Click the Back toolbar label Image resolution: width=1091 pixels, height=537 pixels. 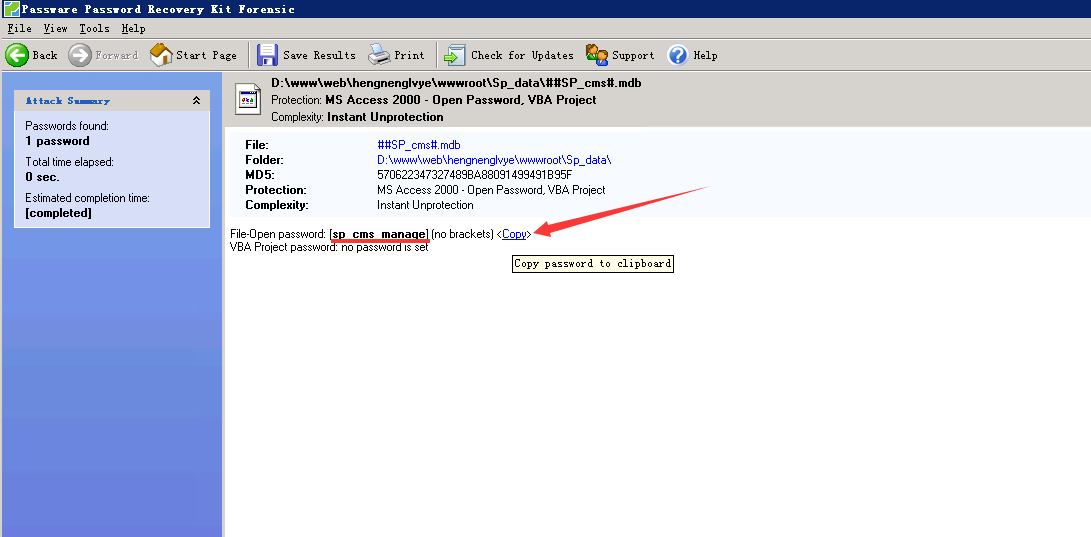[x=45, y=55]
